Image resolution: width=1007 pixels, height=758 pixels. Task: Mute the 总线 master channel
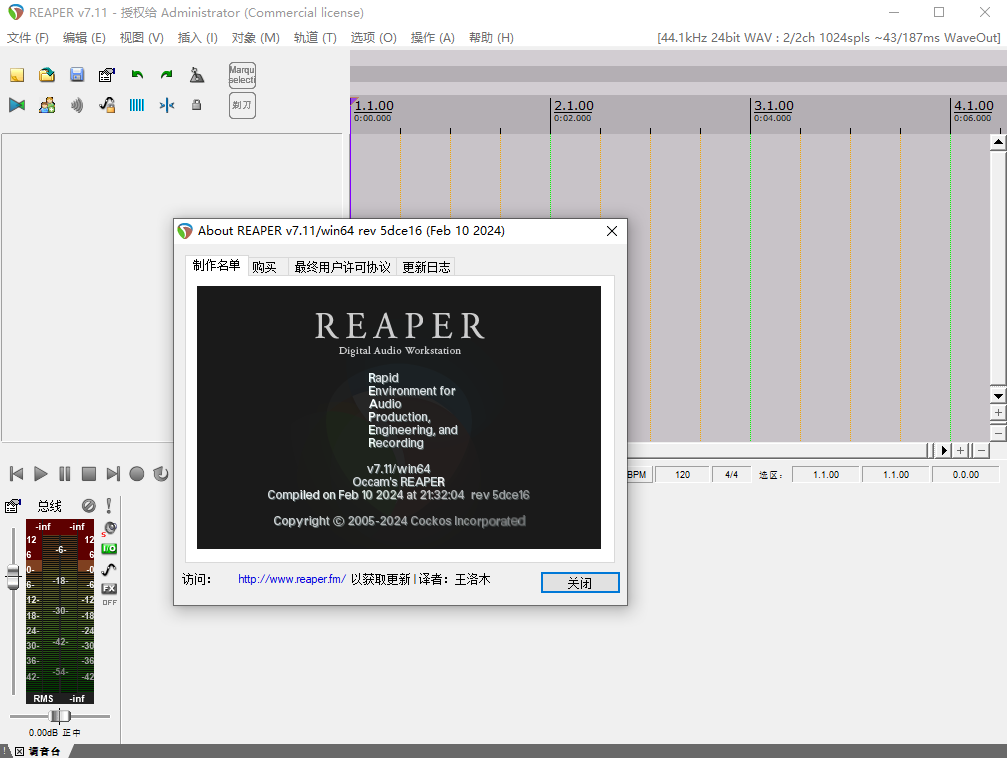(88, 507)
